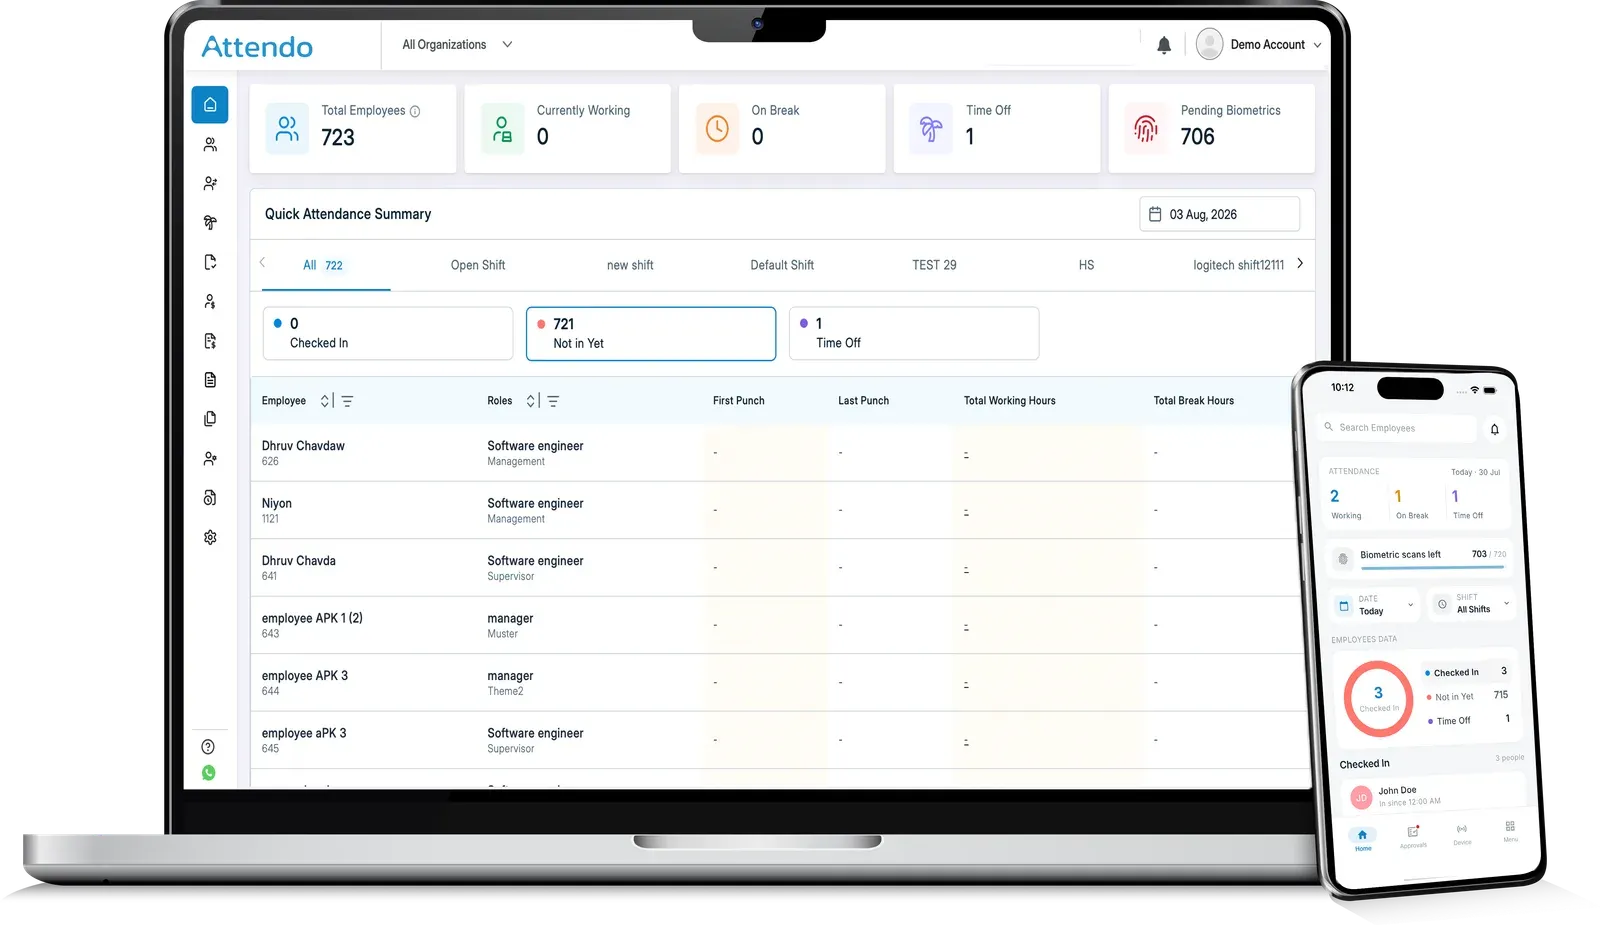1600x925 pixels.
Task: Click the Time Off palm tree card icon
Action: [931, 129]
